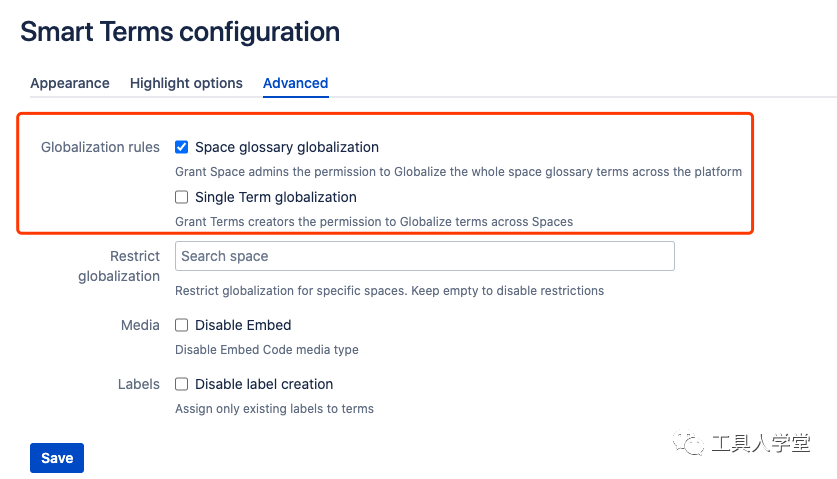Click the Globalization rules field label
The height and width of the screenshot is (479, 837).
point(100,147)
